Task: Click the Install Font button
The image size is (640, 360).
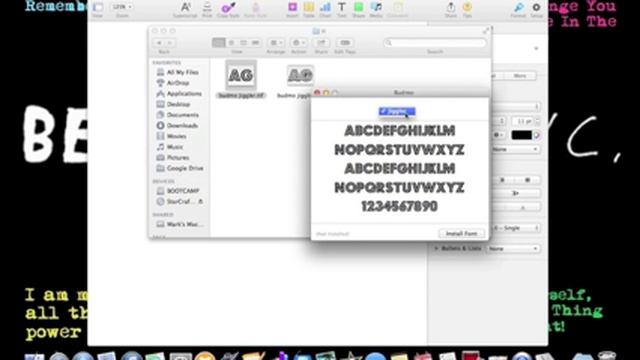Action: pyautogui.click(x=462, y=233)
